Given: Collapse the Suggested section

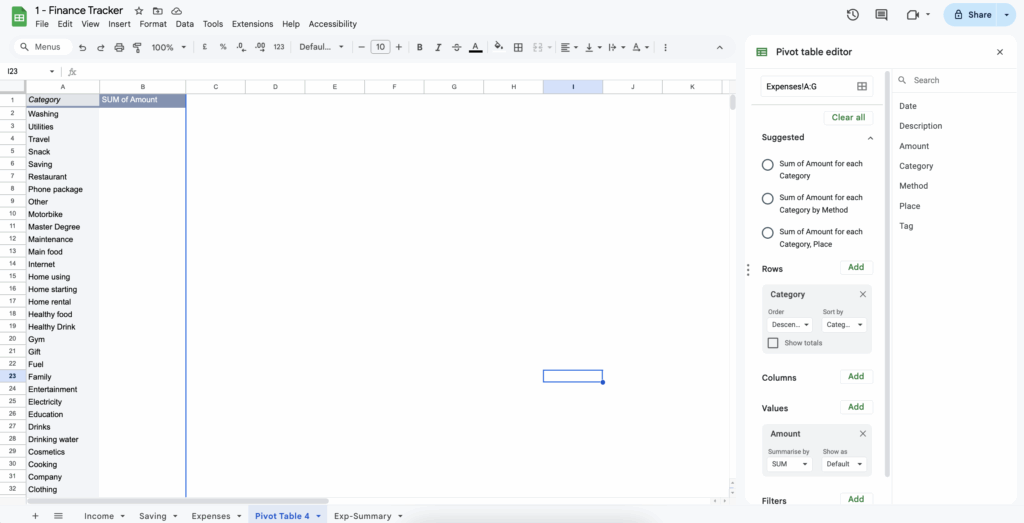Looking at the screenshot, I should pos(870,138).
